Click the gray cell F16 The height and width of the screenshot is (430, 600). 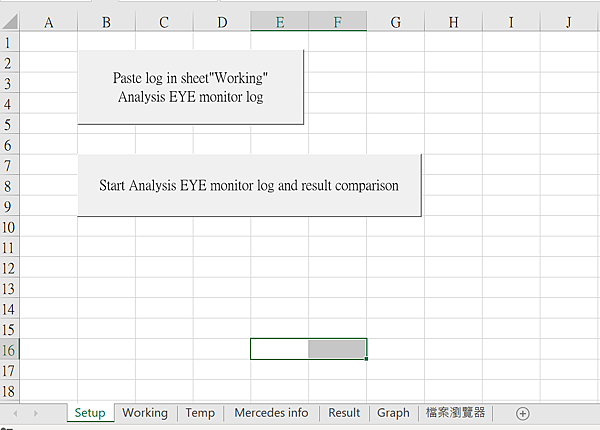pyautogui.click(x=338, y=349)
